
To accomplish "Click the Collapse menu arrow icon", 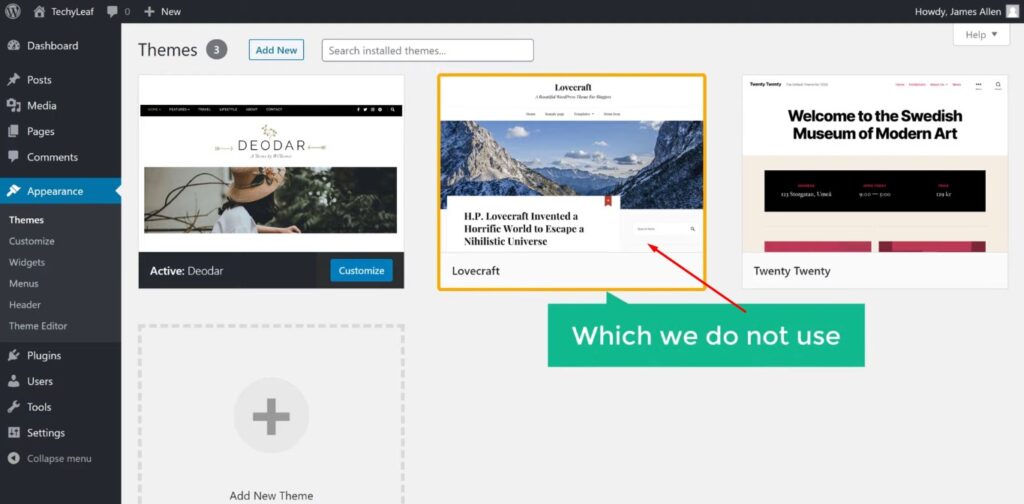I will pyautogui.click(x=13, y=458).
